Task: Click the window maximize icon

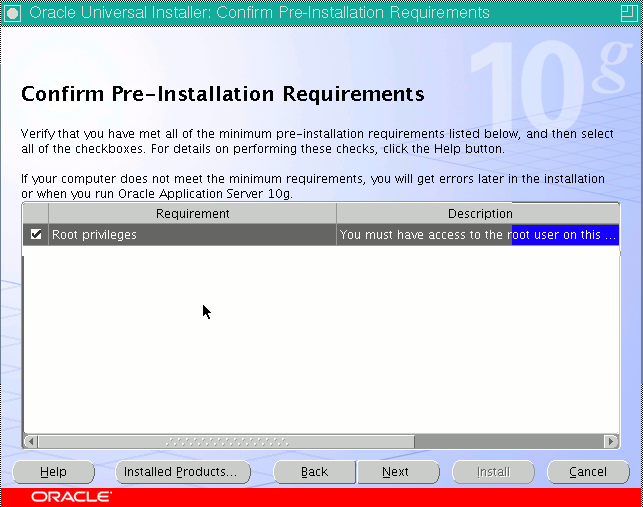Action: tap(629, 13)
